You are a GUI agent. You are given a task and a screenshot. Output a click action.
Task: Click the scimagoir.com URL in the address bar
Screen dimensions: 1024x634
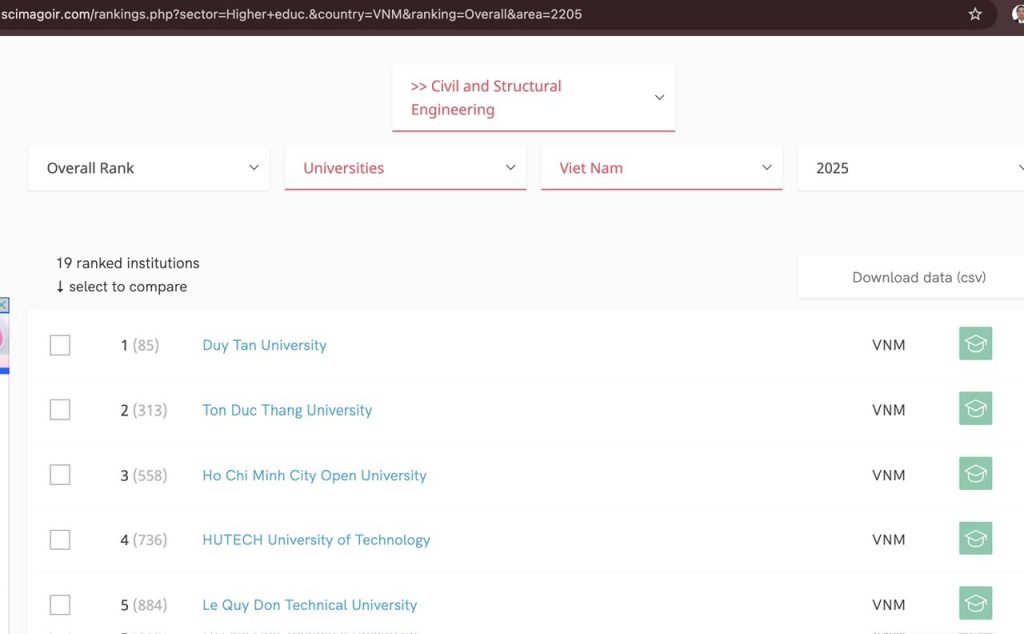pyautogui.click(x=291, y=14)
